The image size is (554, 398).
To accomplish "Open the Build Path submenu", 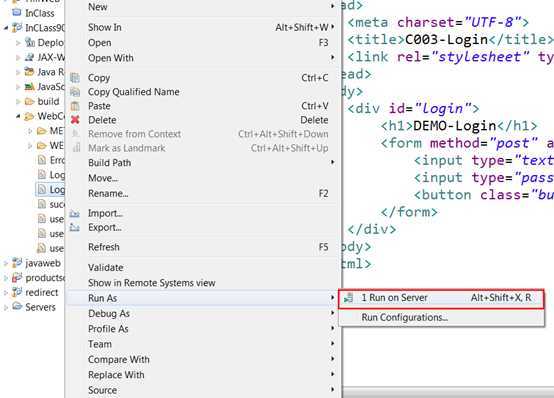I will [203, 163].
